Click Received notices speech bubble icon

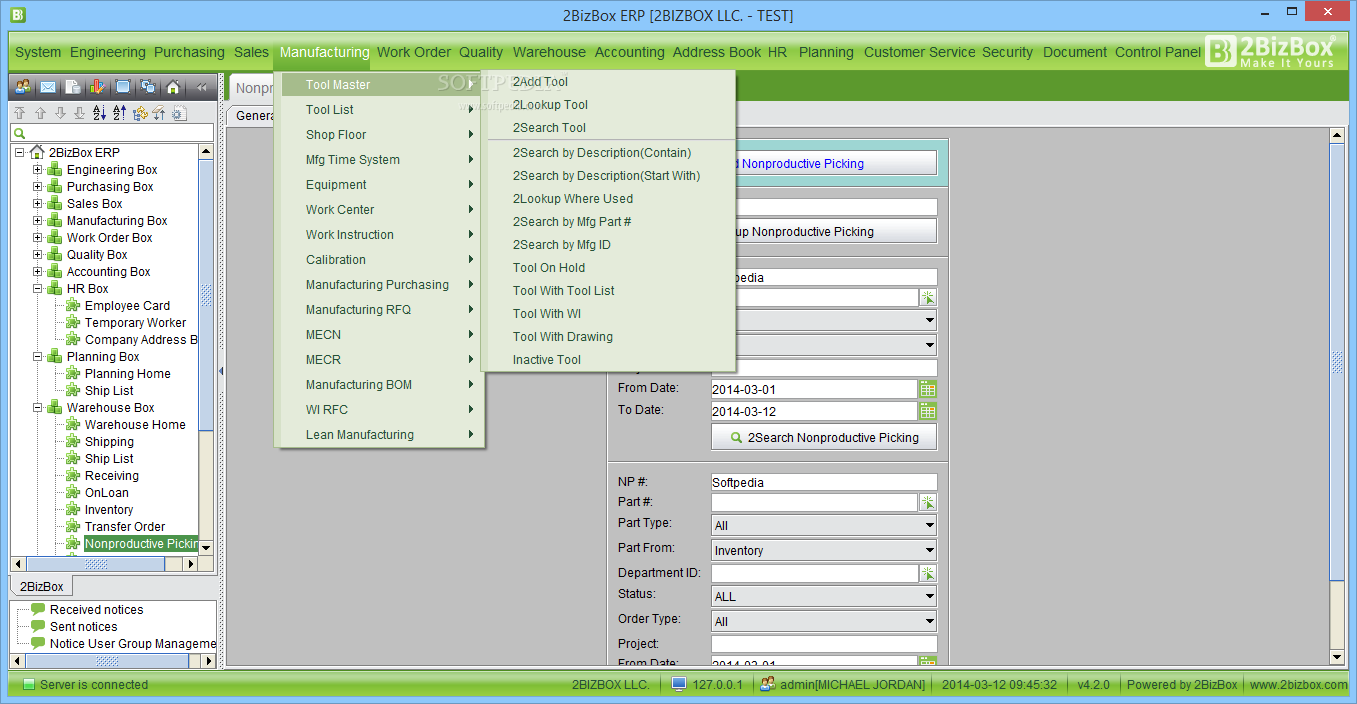(38, 609)
